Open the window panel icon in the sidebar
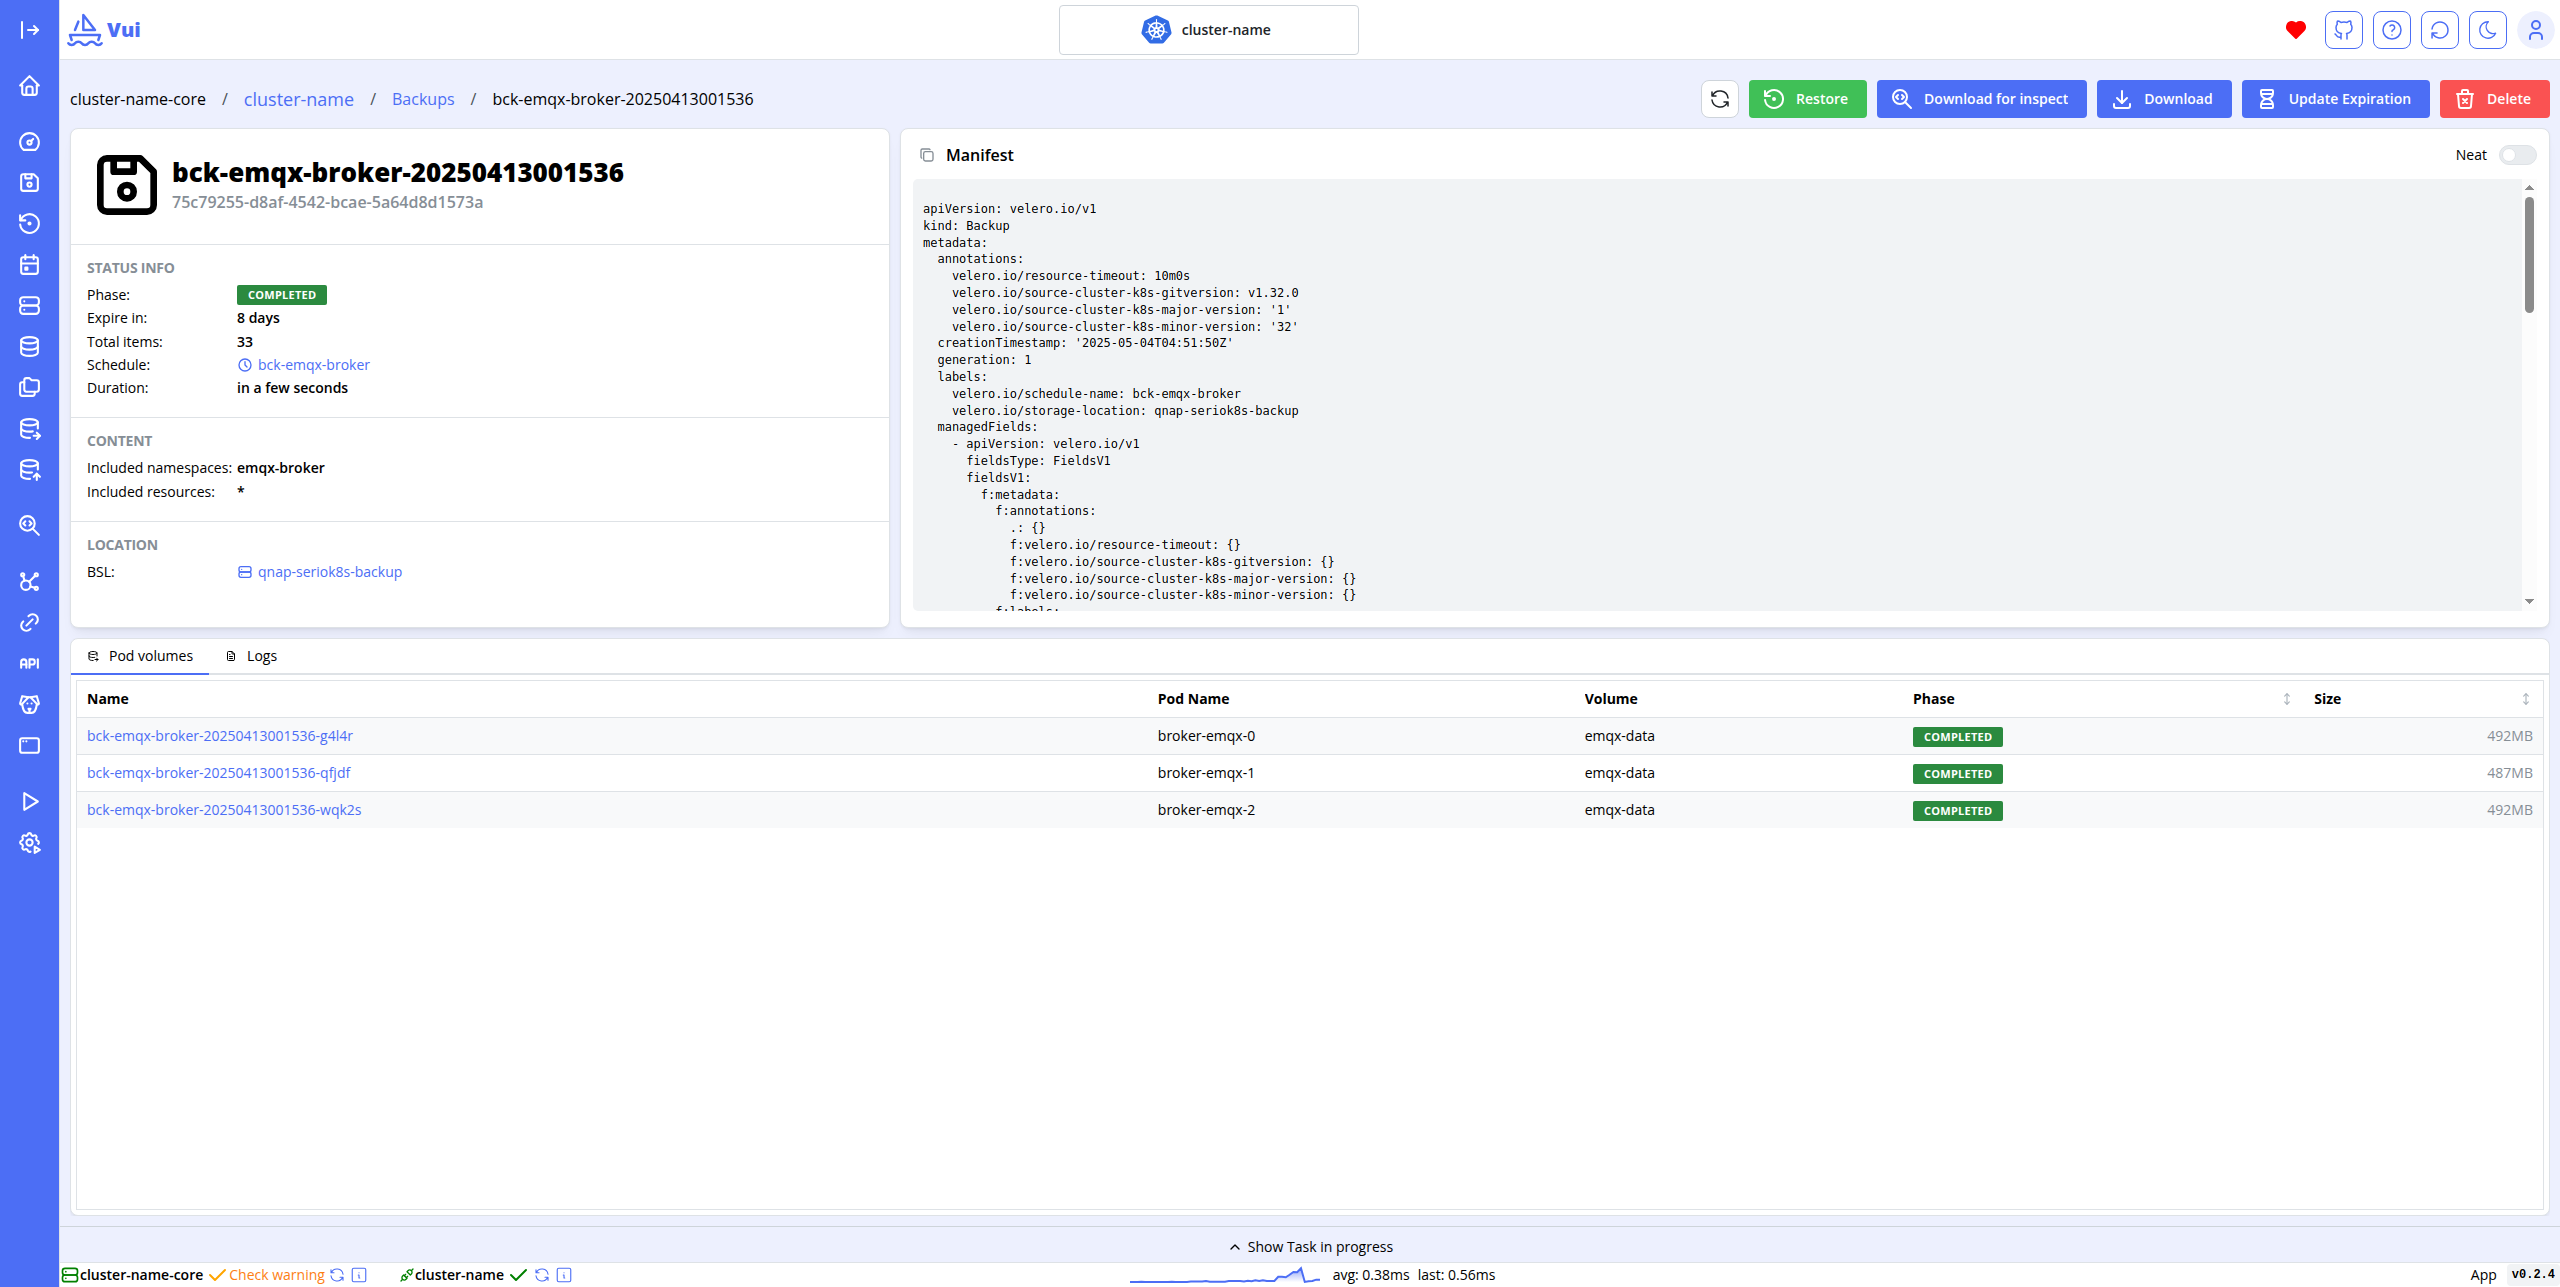This screenshot has height=1287, width=2560. (x=29, y=745)
